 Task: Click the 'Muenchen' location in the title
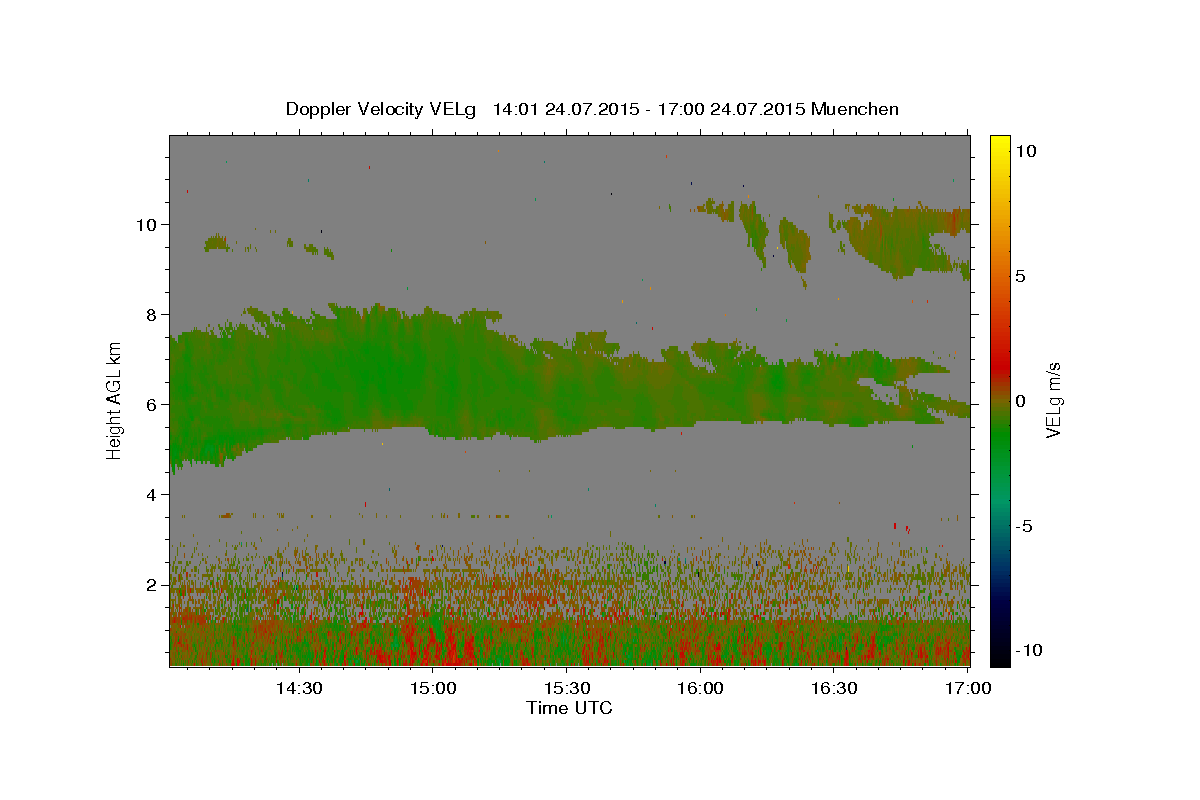[x=855, y=109]
